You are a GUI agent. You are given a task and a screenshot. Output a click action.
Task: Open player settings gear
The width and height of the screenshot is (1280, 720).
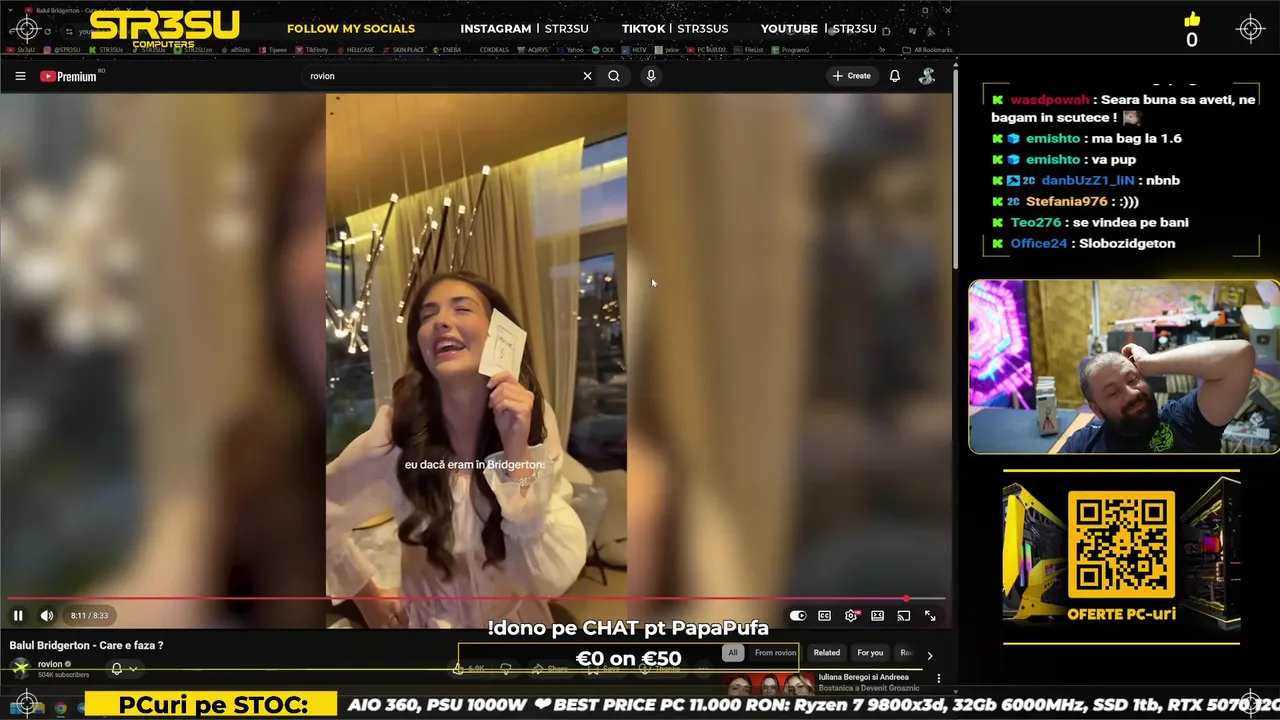[x=851, y=616]
